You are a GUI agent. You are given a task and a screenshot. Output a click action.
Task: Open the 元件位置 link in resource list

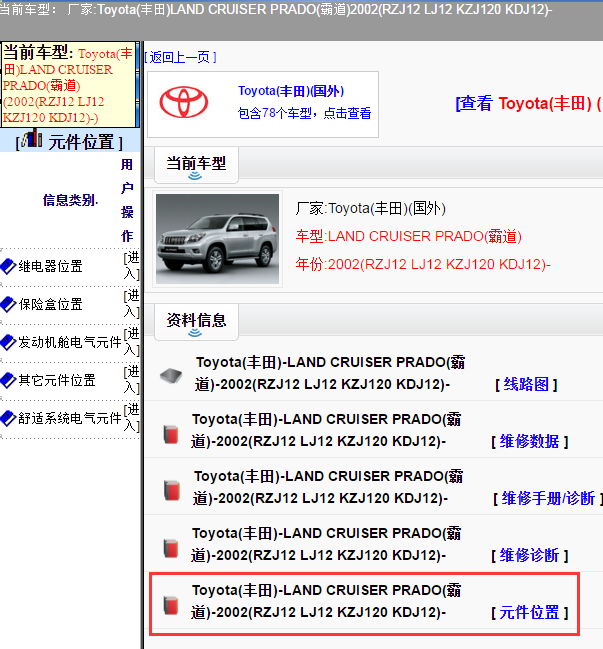pyautogui.click(x=529, y=612)
